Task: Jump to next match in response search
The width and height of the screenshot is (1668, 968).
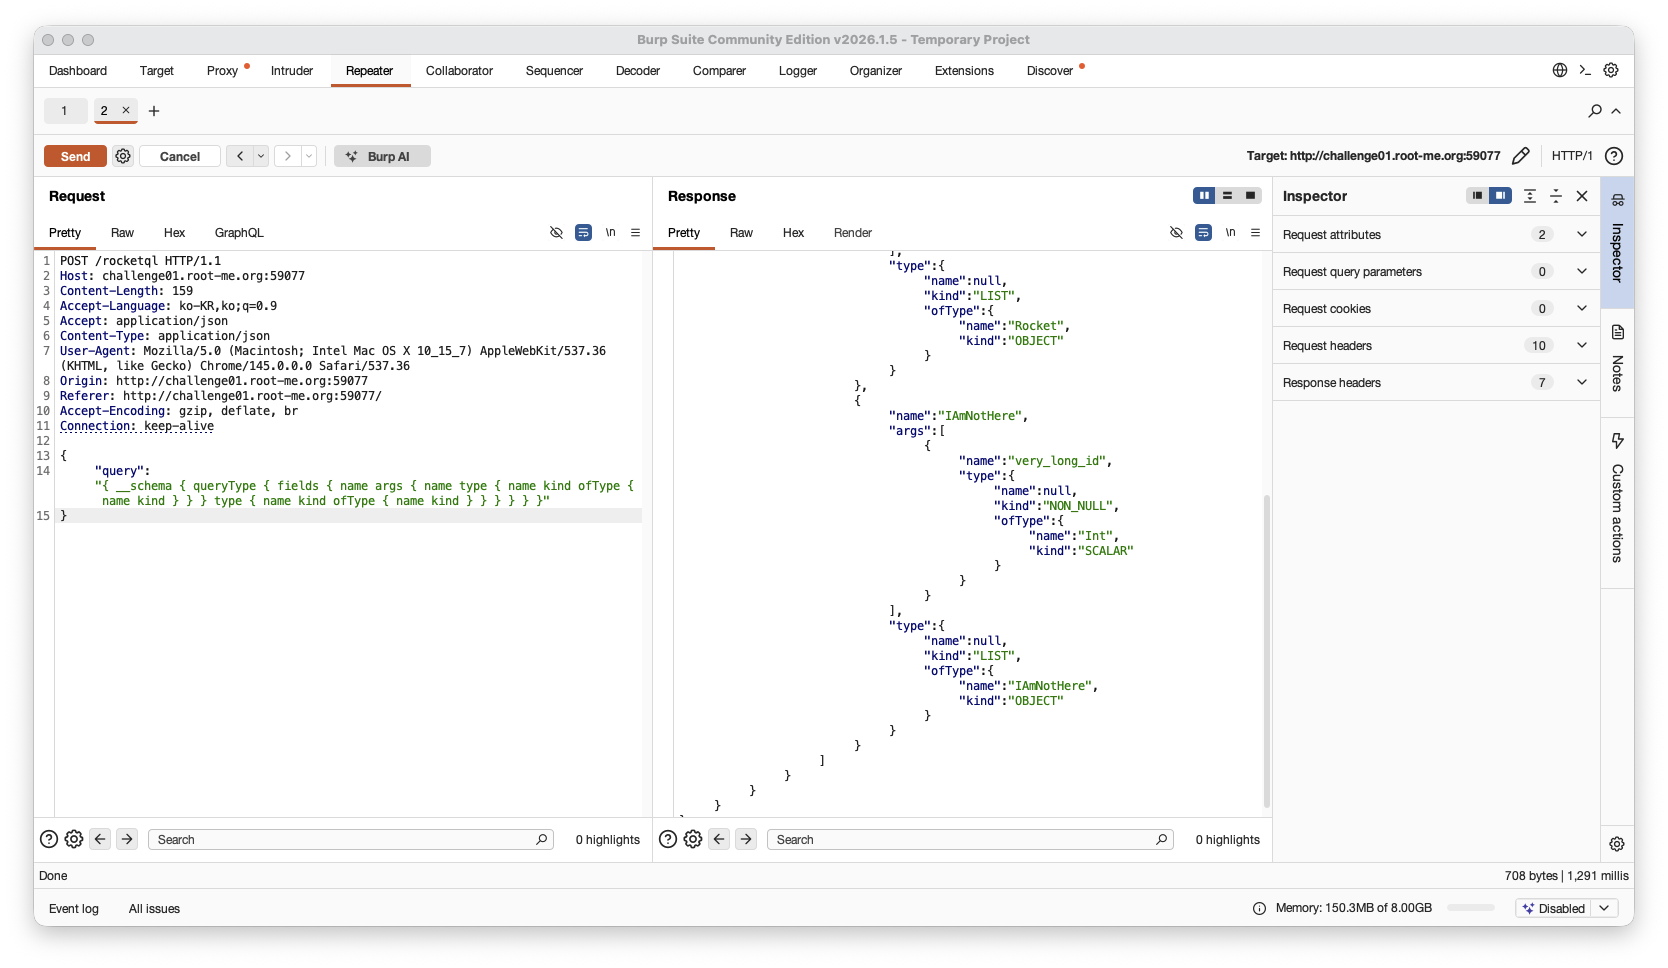Action: (746, 839)
